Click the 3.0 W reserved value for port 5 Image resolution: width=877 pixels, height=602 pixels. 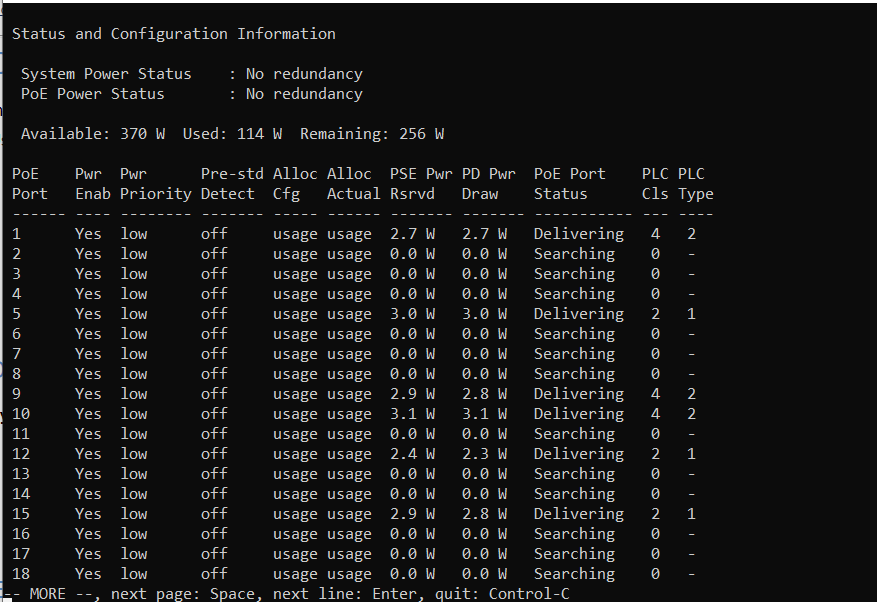point(412,314)
